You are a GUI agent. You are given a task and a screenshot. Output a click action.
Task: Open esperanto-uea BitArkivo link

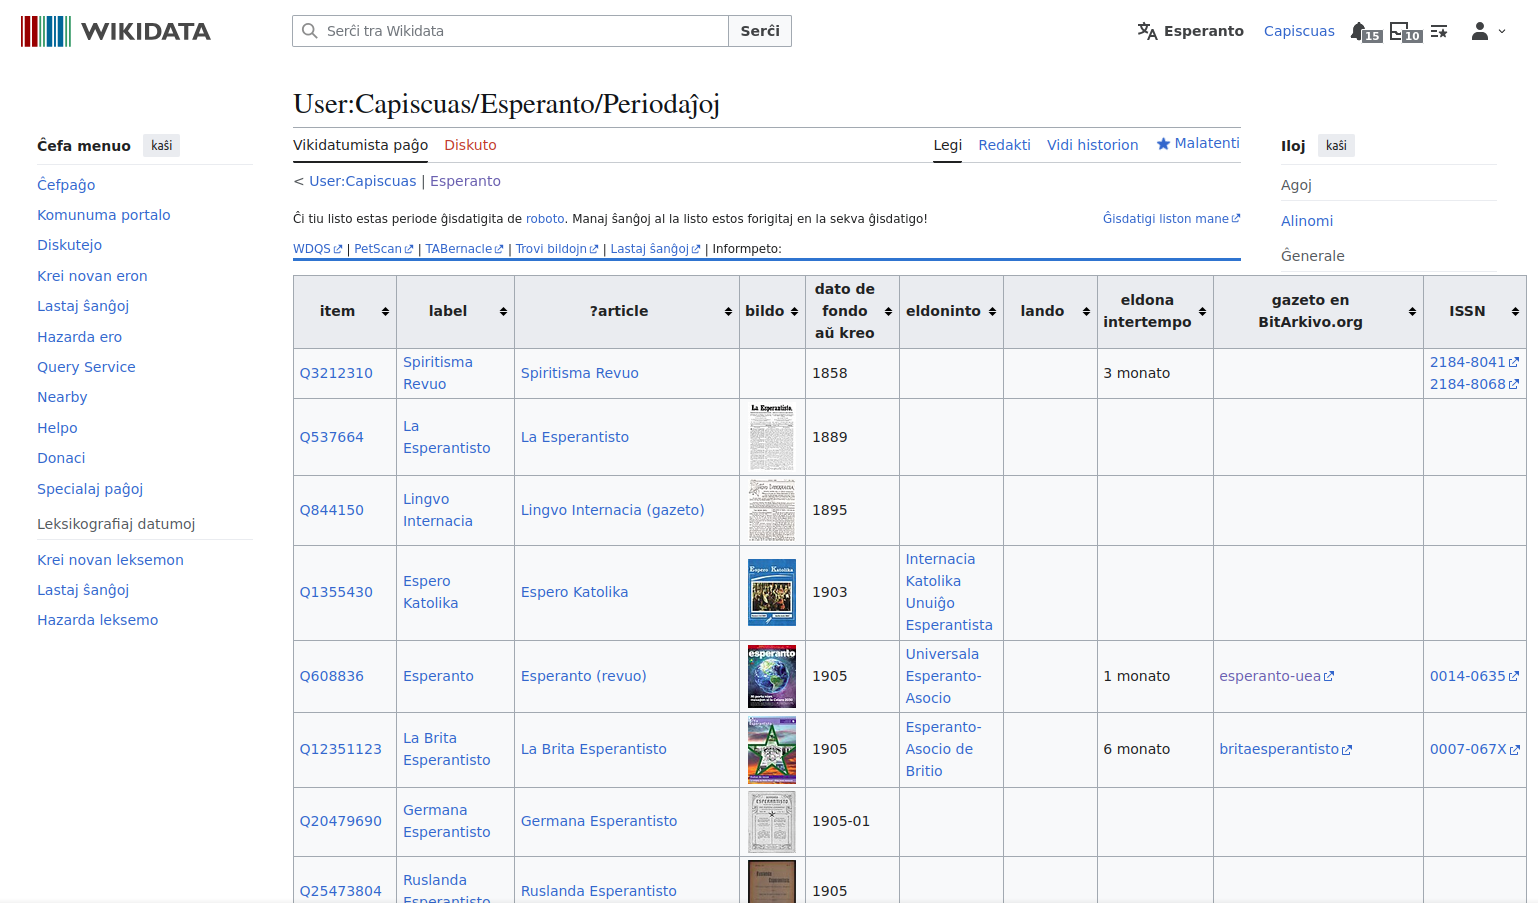(1276, 676)
